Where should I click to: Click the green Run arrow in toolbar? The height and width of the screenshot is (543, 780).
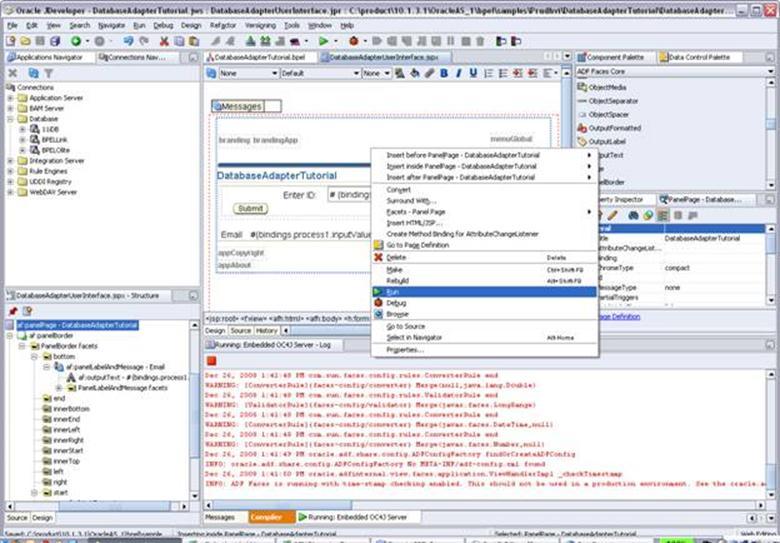point(323,41)
